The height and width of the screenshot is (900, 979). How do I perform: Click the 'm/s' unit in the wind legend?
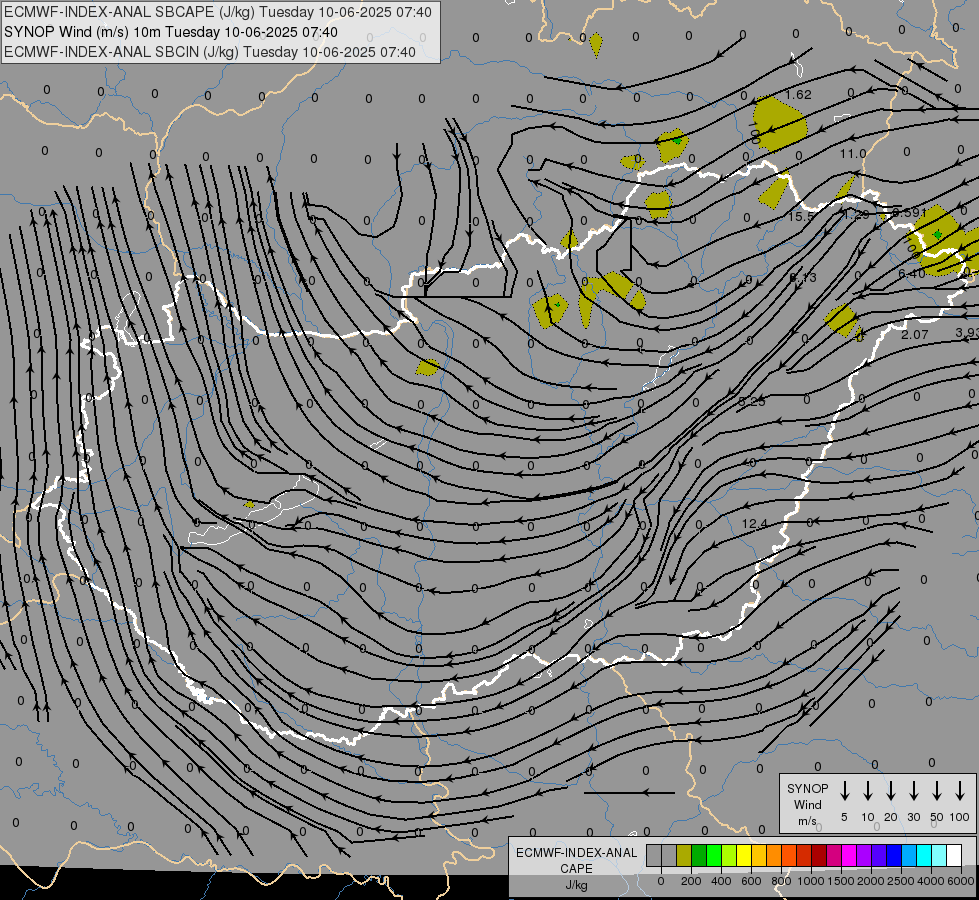coord(807,821)
